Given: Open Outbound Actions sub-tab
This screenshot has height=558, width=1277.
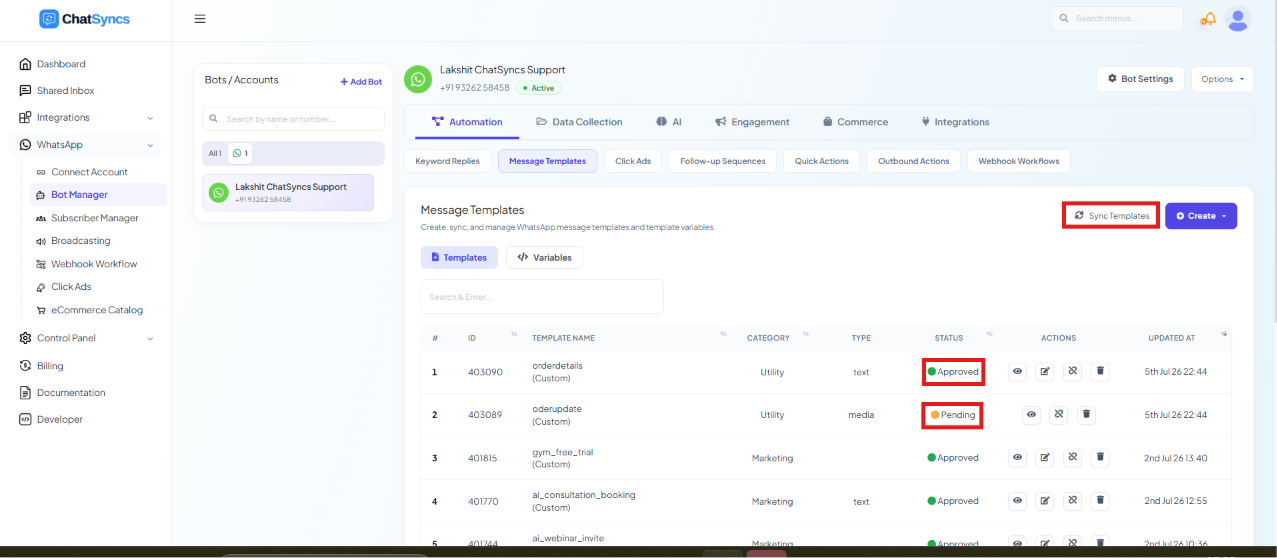Looking at the screenshot, I should [914, 161].
